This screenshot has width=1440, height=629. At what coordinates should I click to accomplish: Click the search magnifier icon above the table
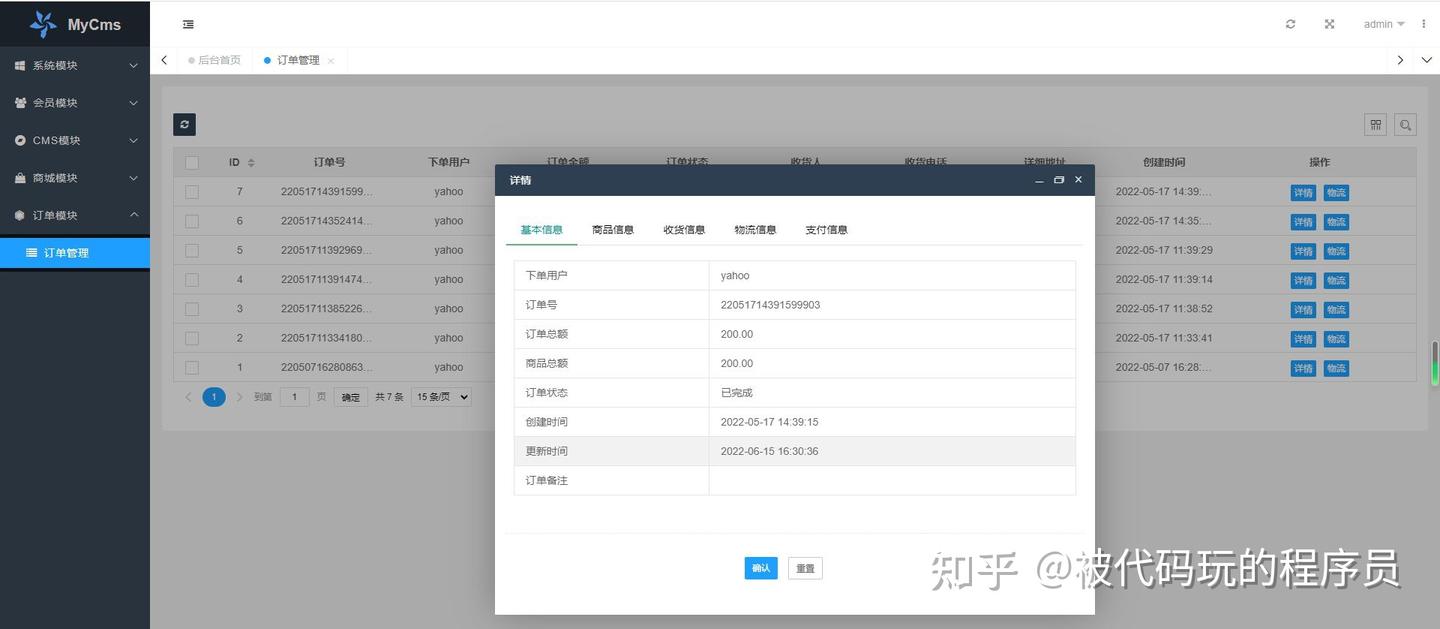[x=1405, y=124]
